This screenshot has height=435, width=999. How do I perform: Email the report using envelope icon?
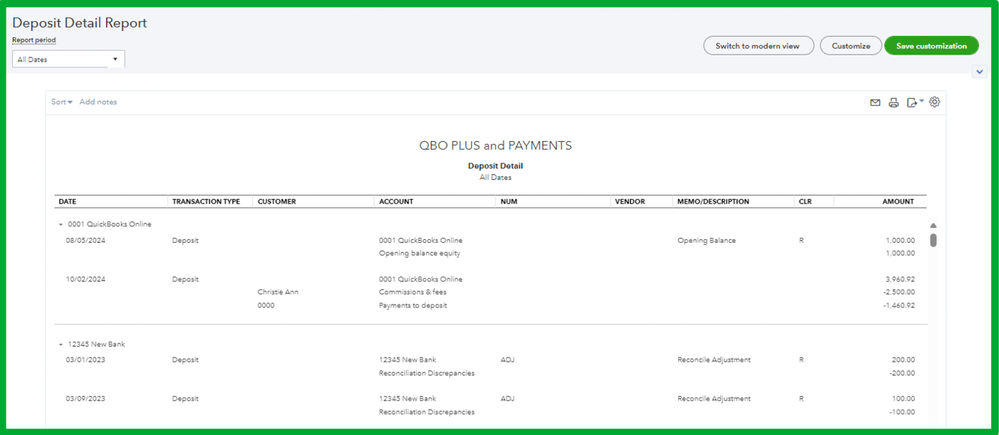(x=875, y=103)
